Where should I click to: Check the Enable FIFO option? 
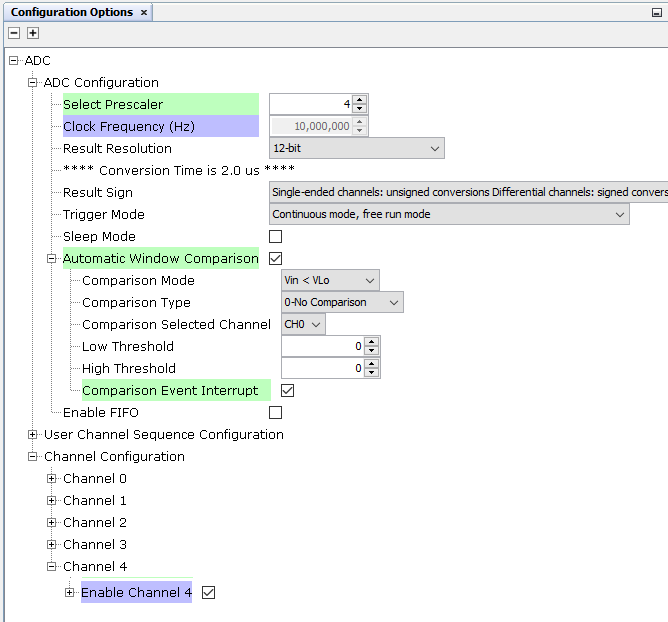tap(276, 413)
